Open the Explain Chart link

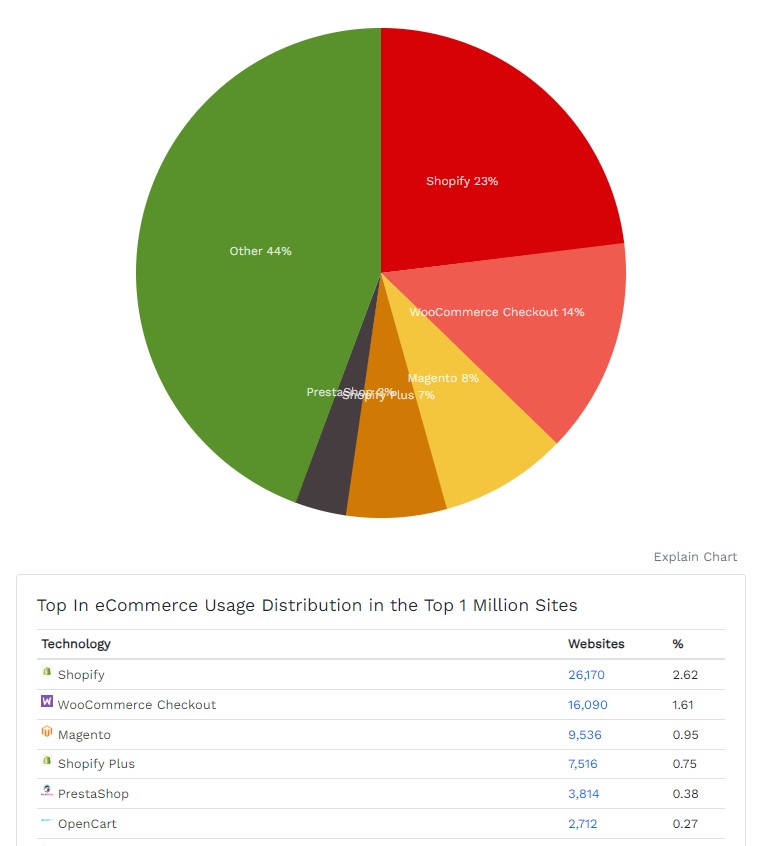point(695,557)
